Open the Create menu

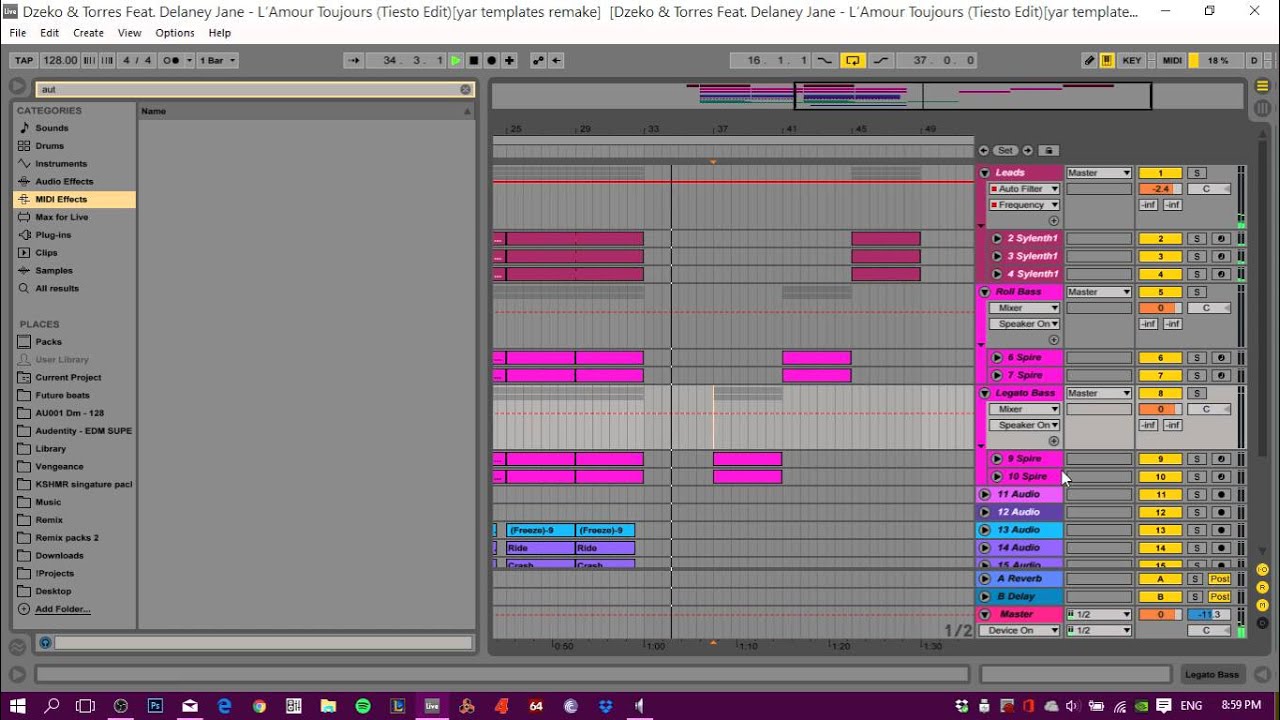tap(88, 33)
